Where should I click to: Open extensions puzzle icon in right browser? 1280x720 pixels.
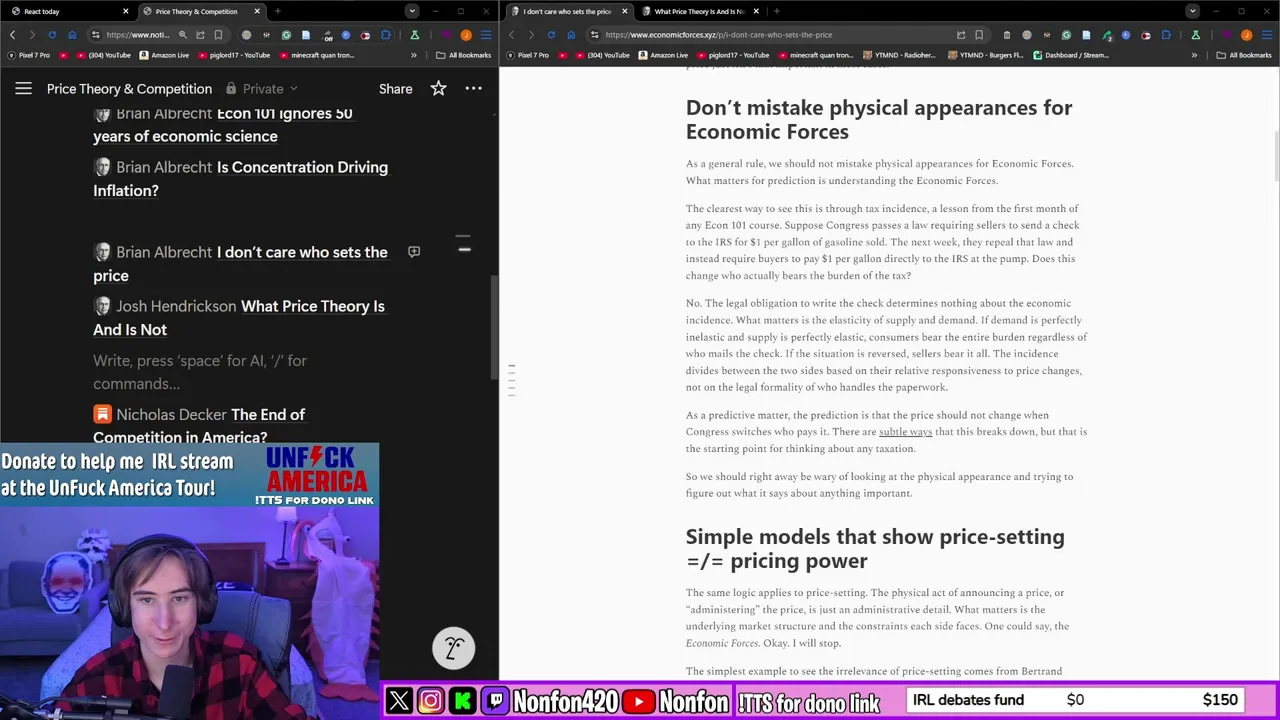click(x=1166, y=35)
